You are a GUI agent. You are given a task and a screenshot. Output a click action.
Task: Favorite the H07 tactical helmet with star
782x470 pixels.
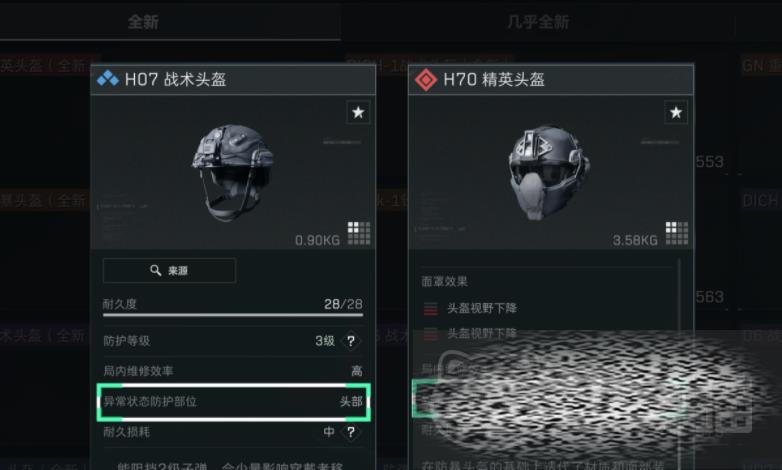[358, 113]
